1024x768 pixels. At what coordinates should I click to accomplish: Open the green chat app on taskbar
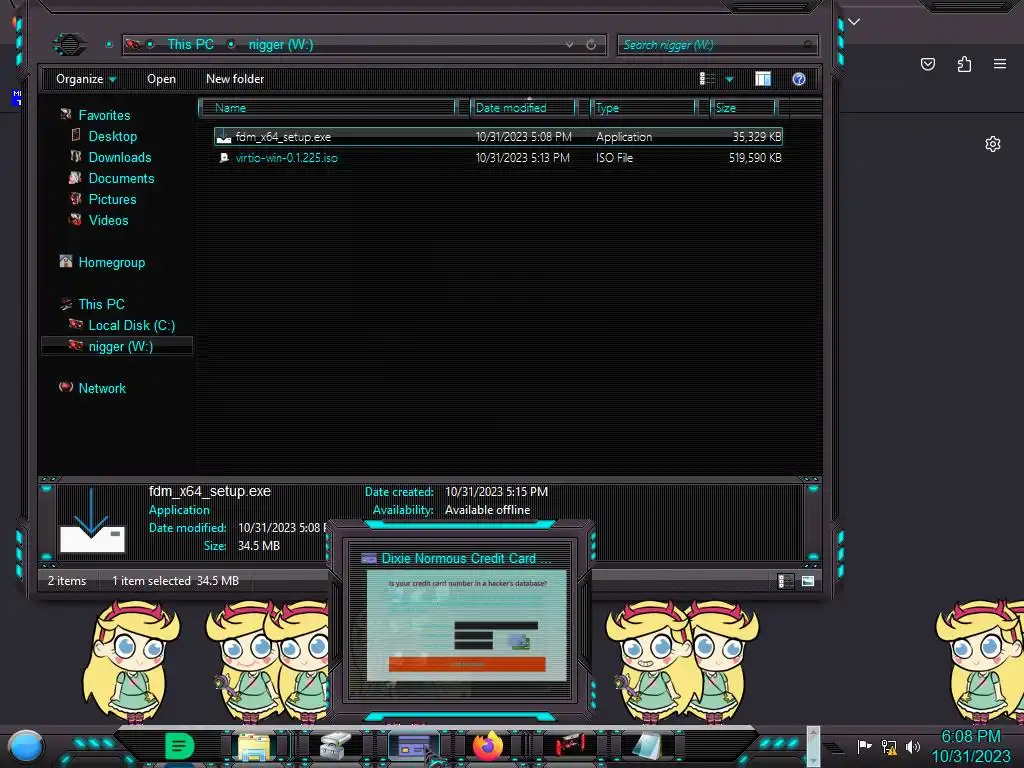click(179, 745)
